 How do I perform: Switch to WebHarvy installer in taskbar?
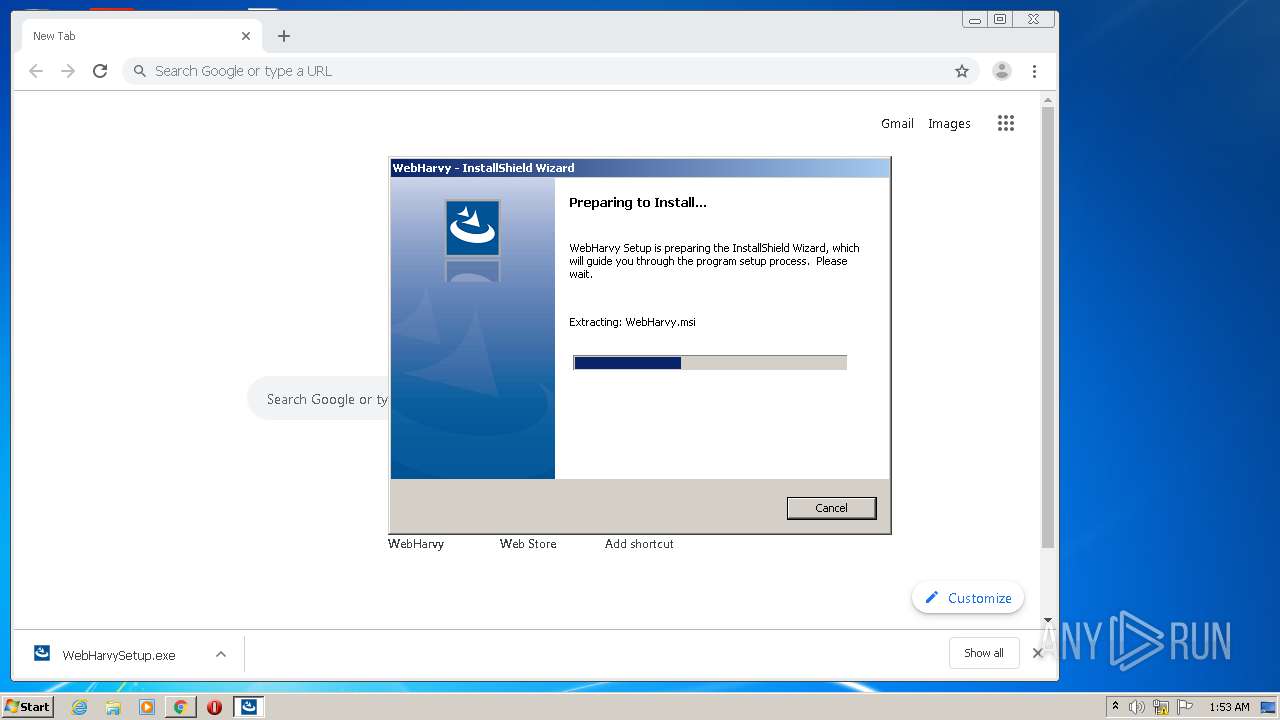248,707
